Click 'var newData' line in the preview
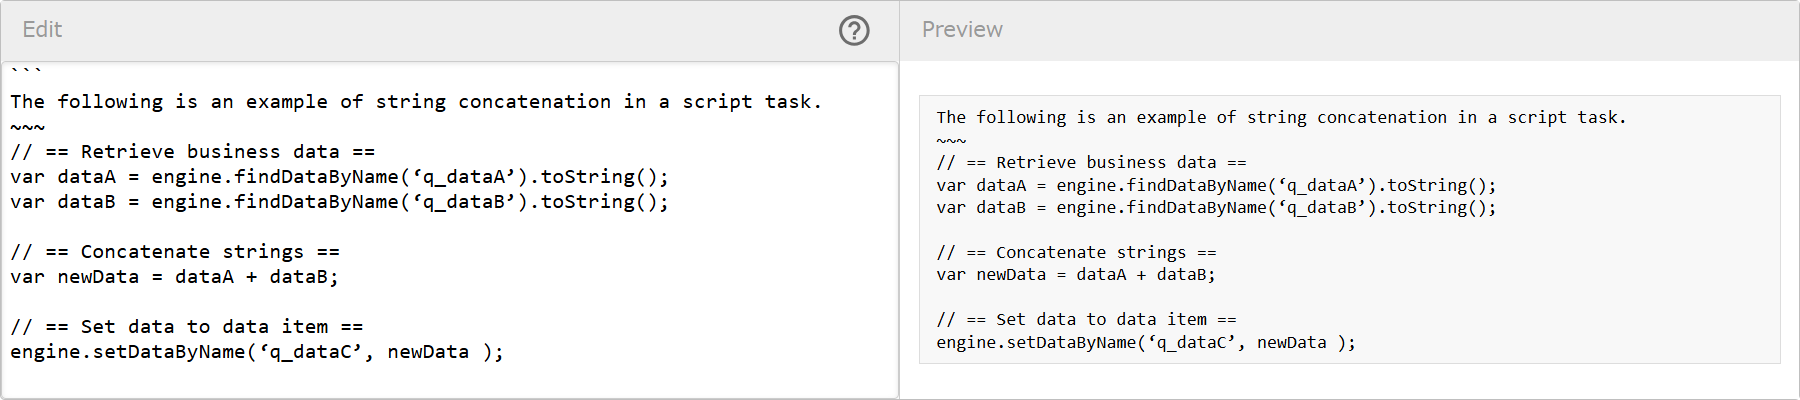Screen dimensions: 1800x400 [x=1076, y=275]
